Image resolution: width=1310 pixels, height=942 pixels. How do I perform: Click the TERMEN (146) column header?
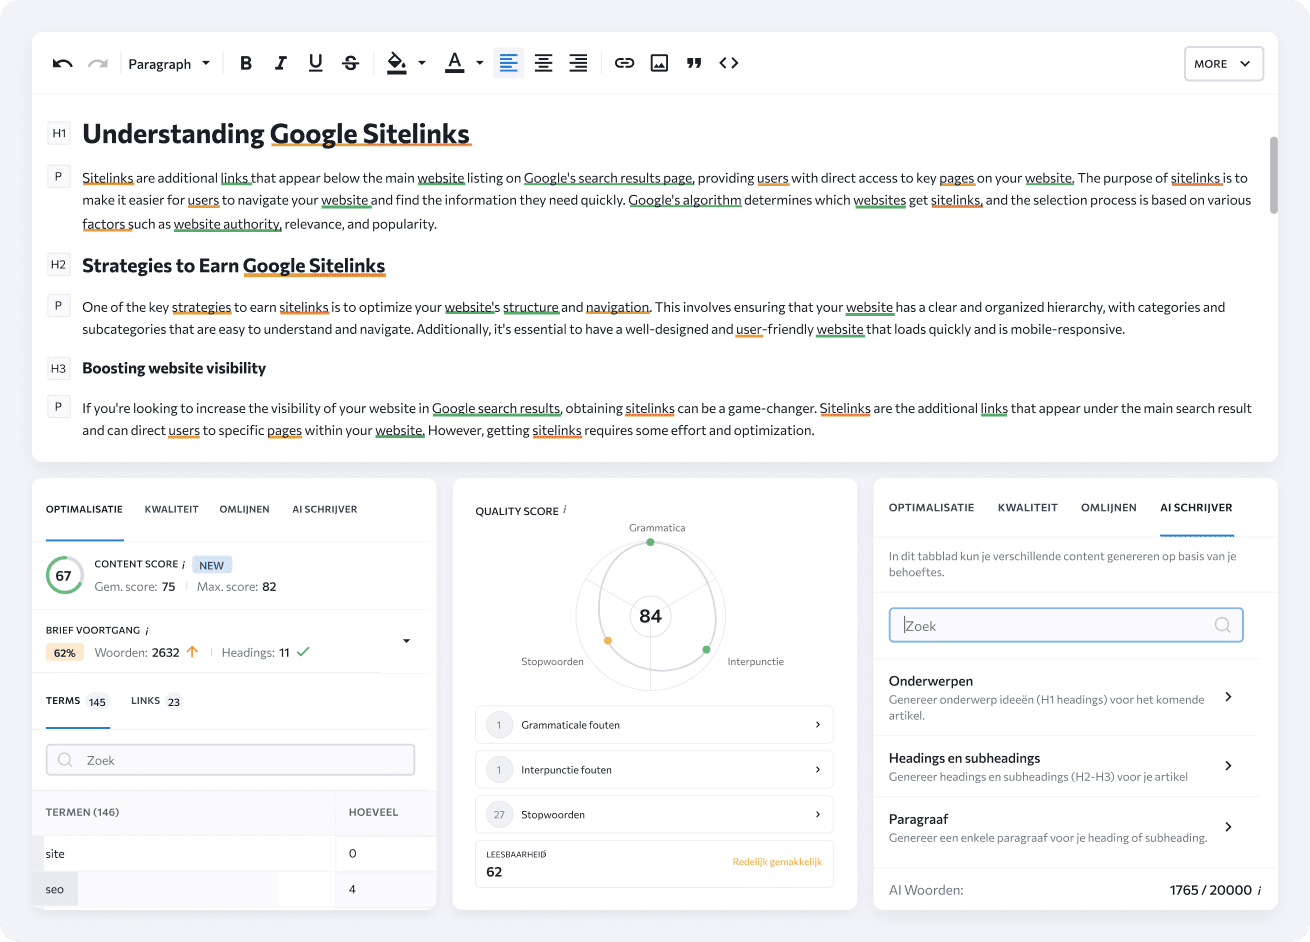[x=82, y=812]
